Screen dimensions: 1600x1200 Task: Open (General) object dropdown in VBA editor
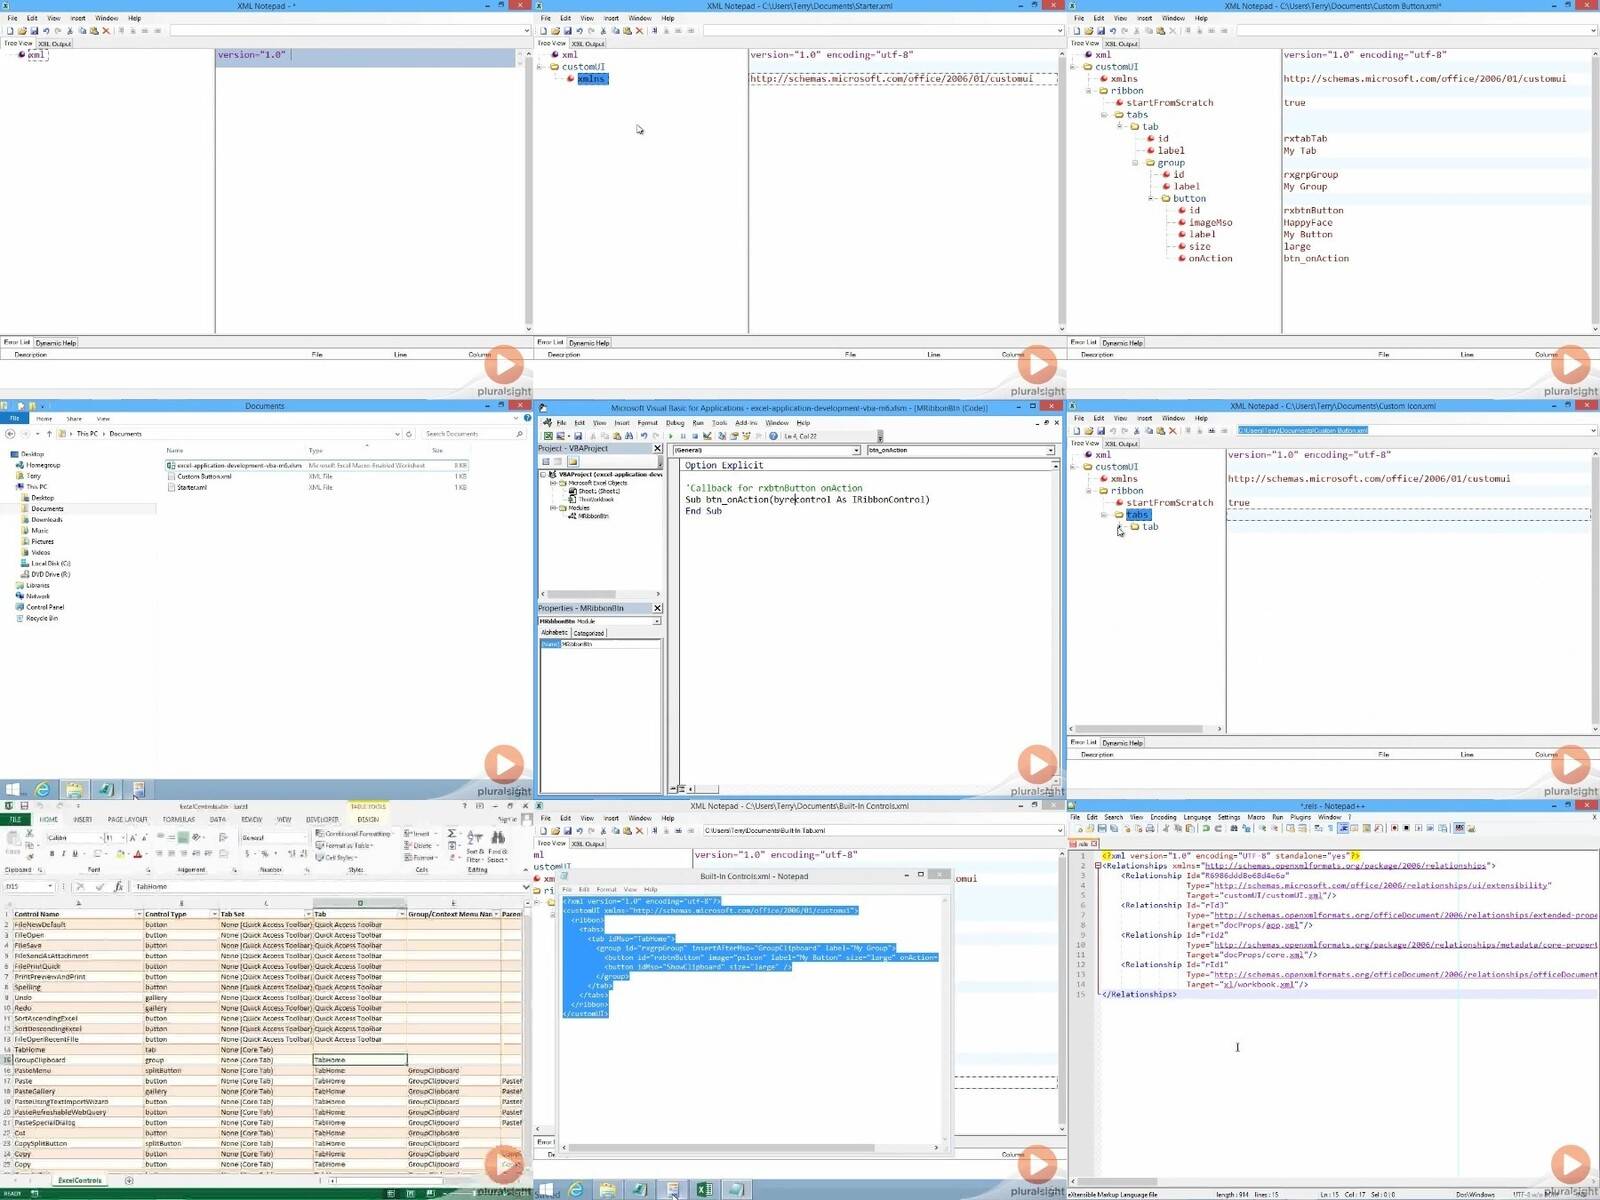(856, 450)
